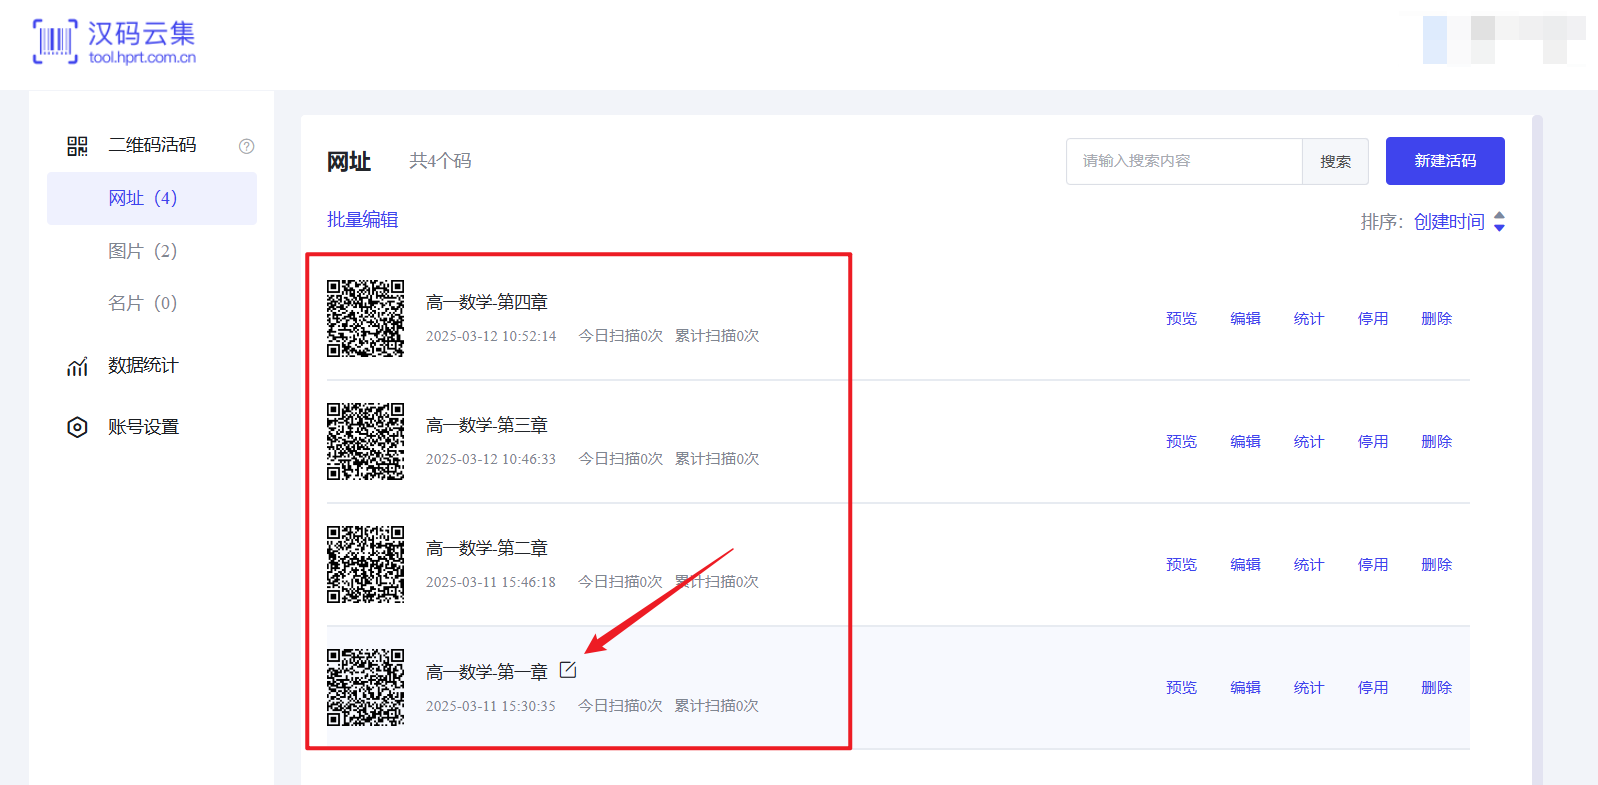Click the 搜索 button

click(1335, 161)
